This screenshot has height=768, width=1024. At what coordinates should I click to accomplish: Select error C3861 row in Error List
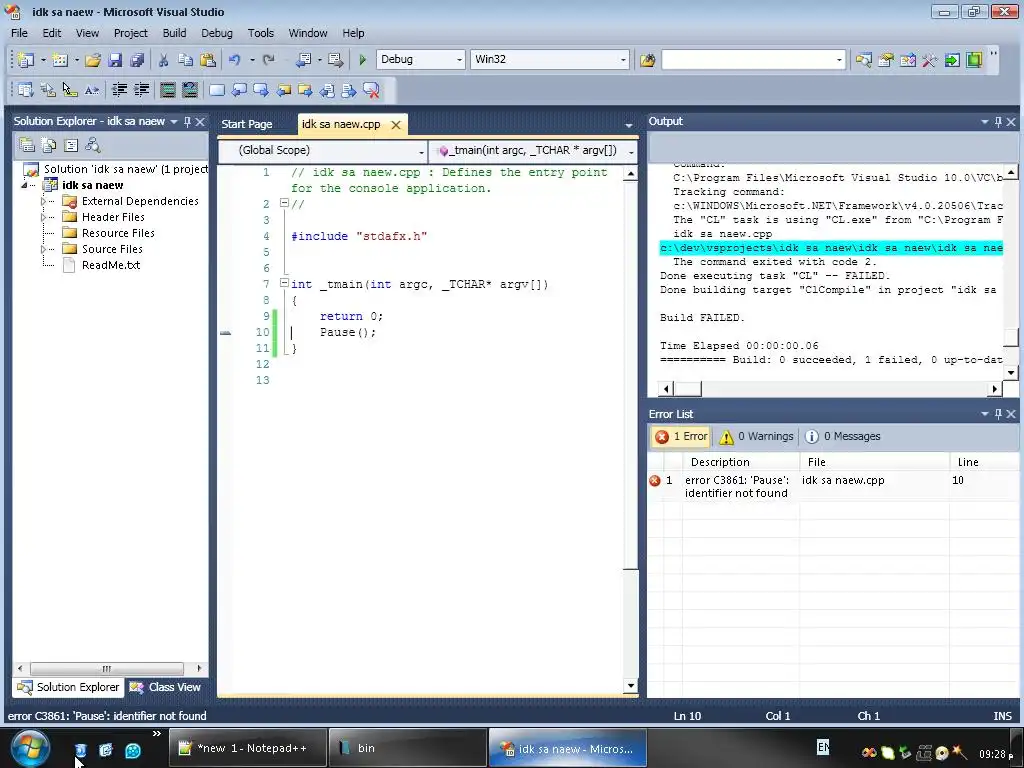(x=833, y=487)
